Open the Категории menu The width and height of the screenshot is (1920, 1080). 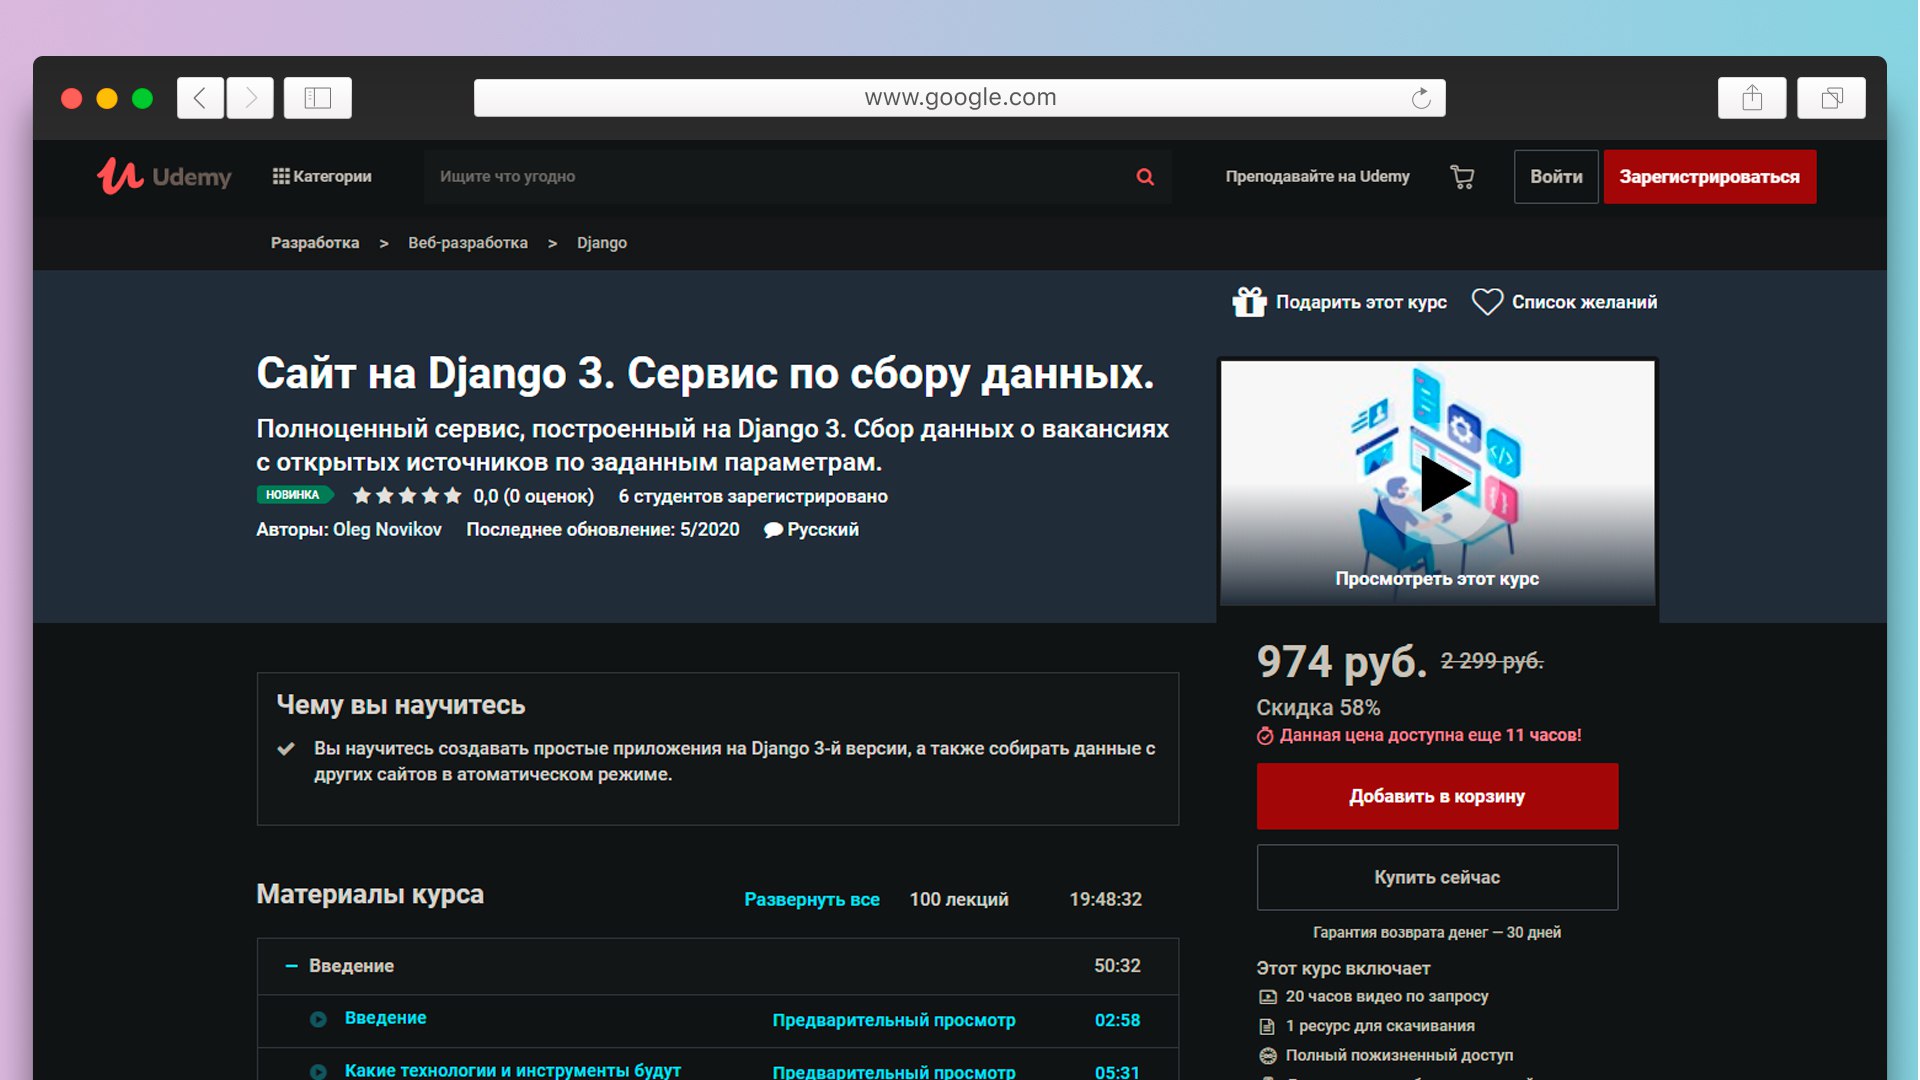click(322, 176)
